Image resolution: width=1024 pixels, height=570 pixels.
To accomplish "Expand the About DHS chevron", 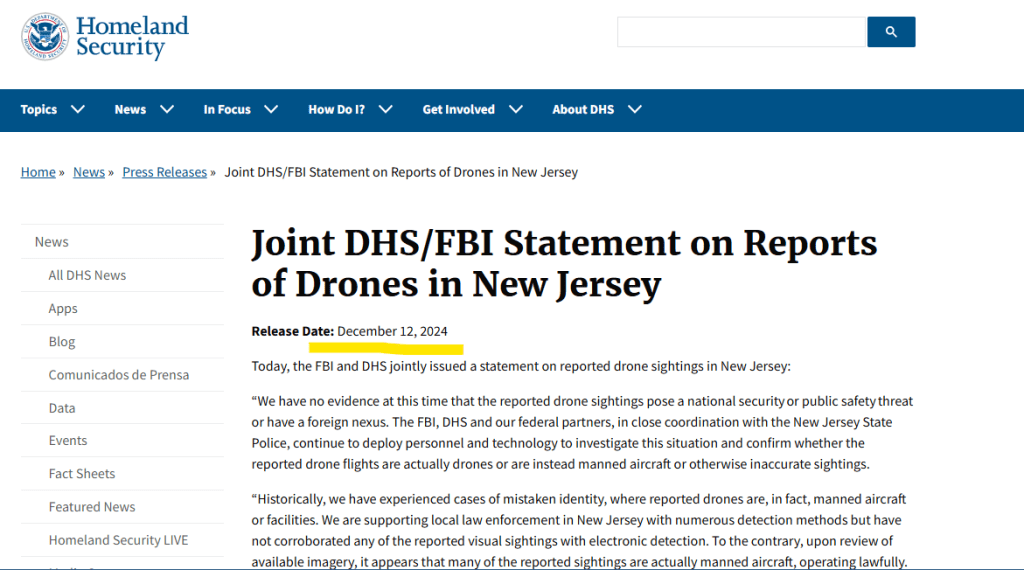I will point(635,109).
